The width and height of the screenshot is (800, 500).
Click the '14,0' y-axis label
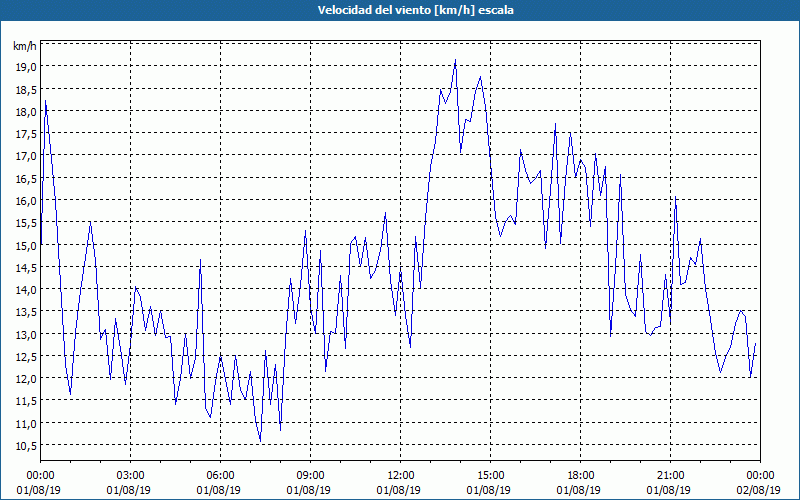[27, 290]
